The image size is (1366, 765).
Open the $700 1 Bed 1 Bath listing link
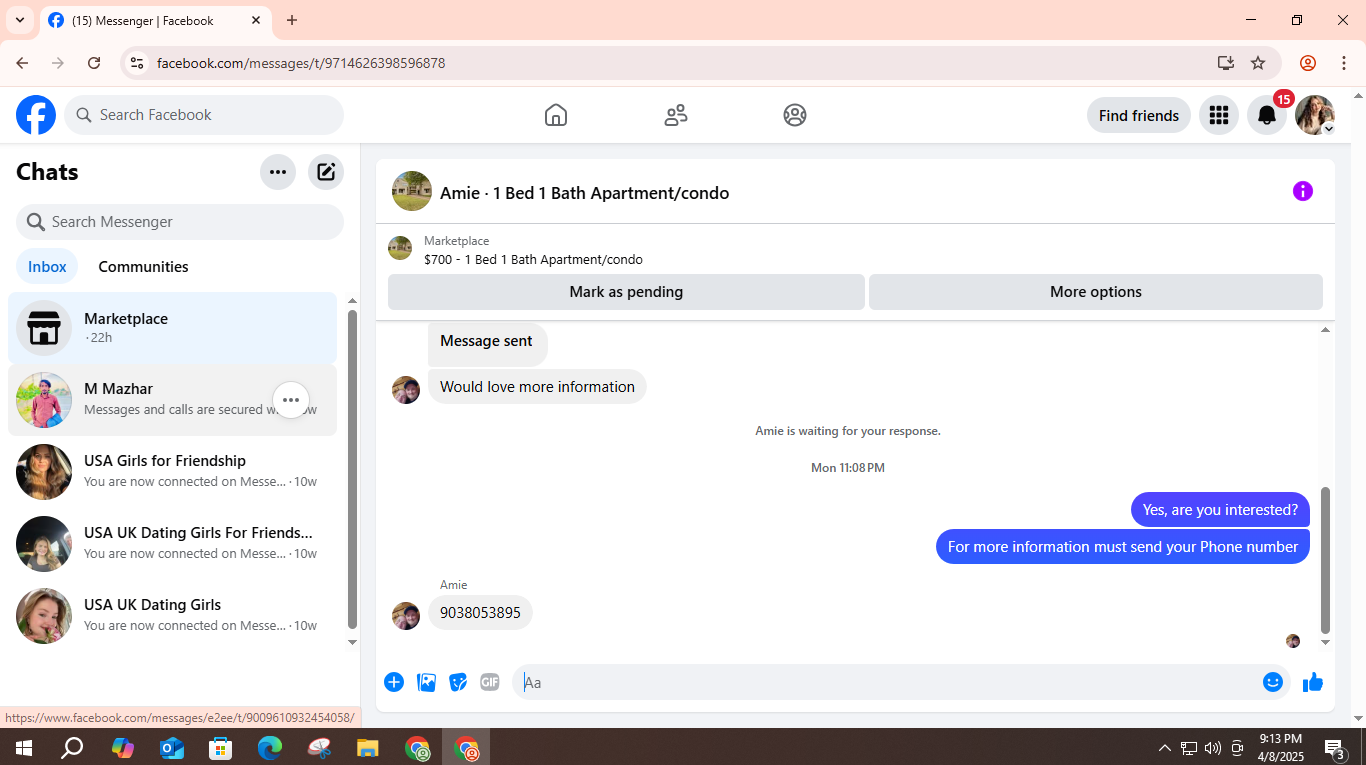point(533,260)
